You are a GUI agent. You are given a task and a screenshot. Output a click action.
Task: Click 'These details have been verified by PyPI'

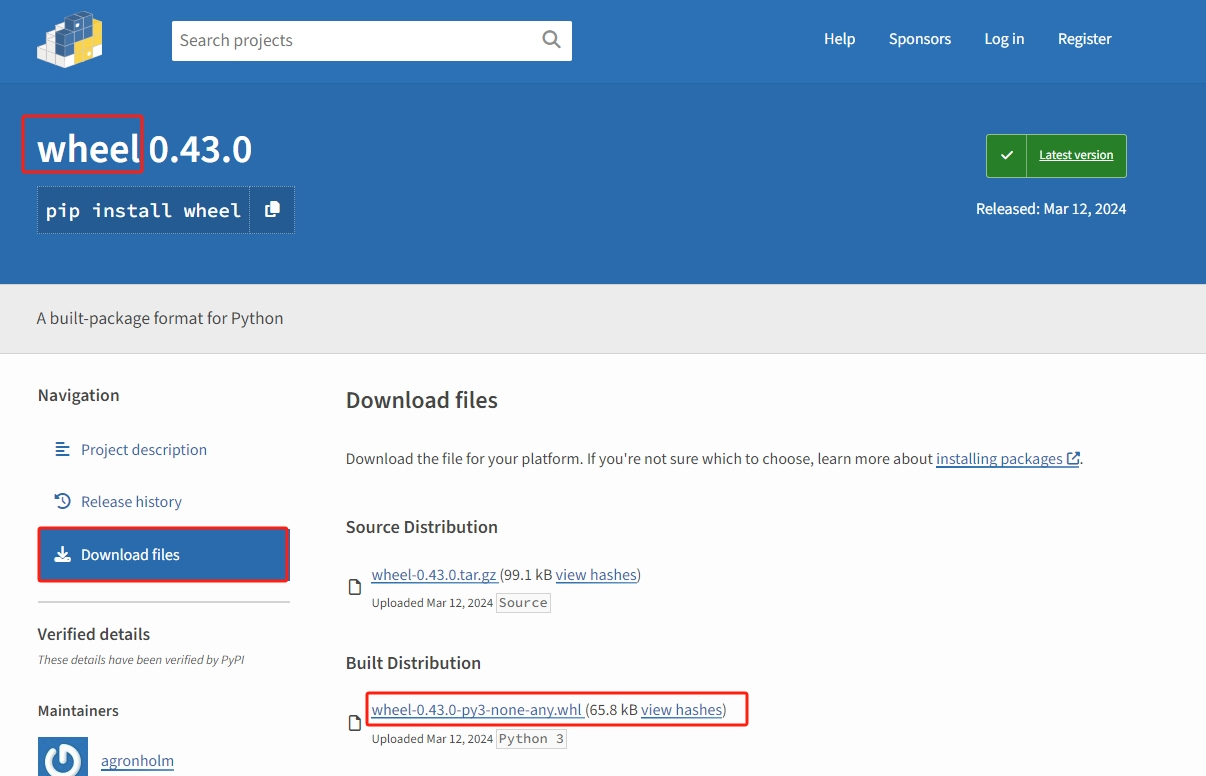pos(141,660)
